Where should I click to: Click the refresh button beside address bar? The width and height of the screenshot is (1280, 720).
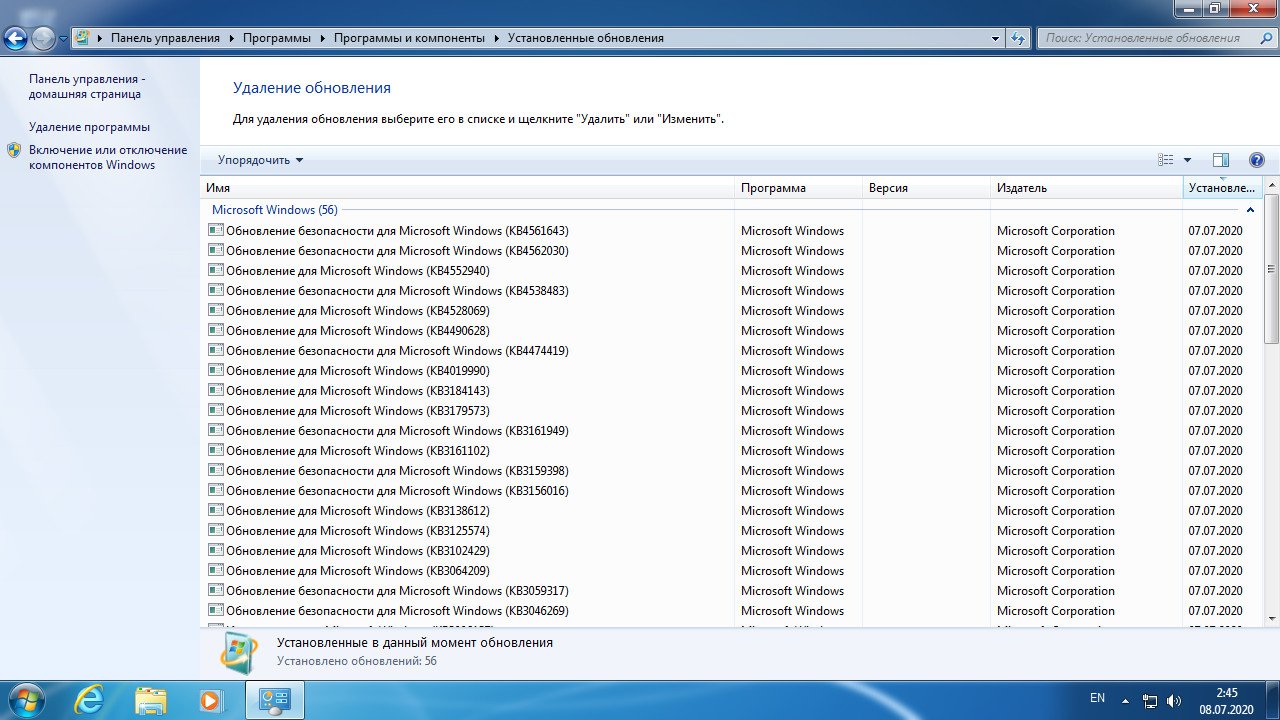1018,38
